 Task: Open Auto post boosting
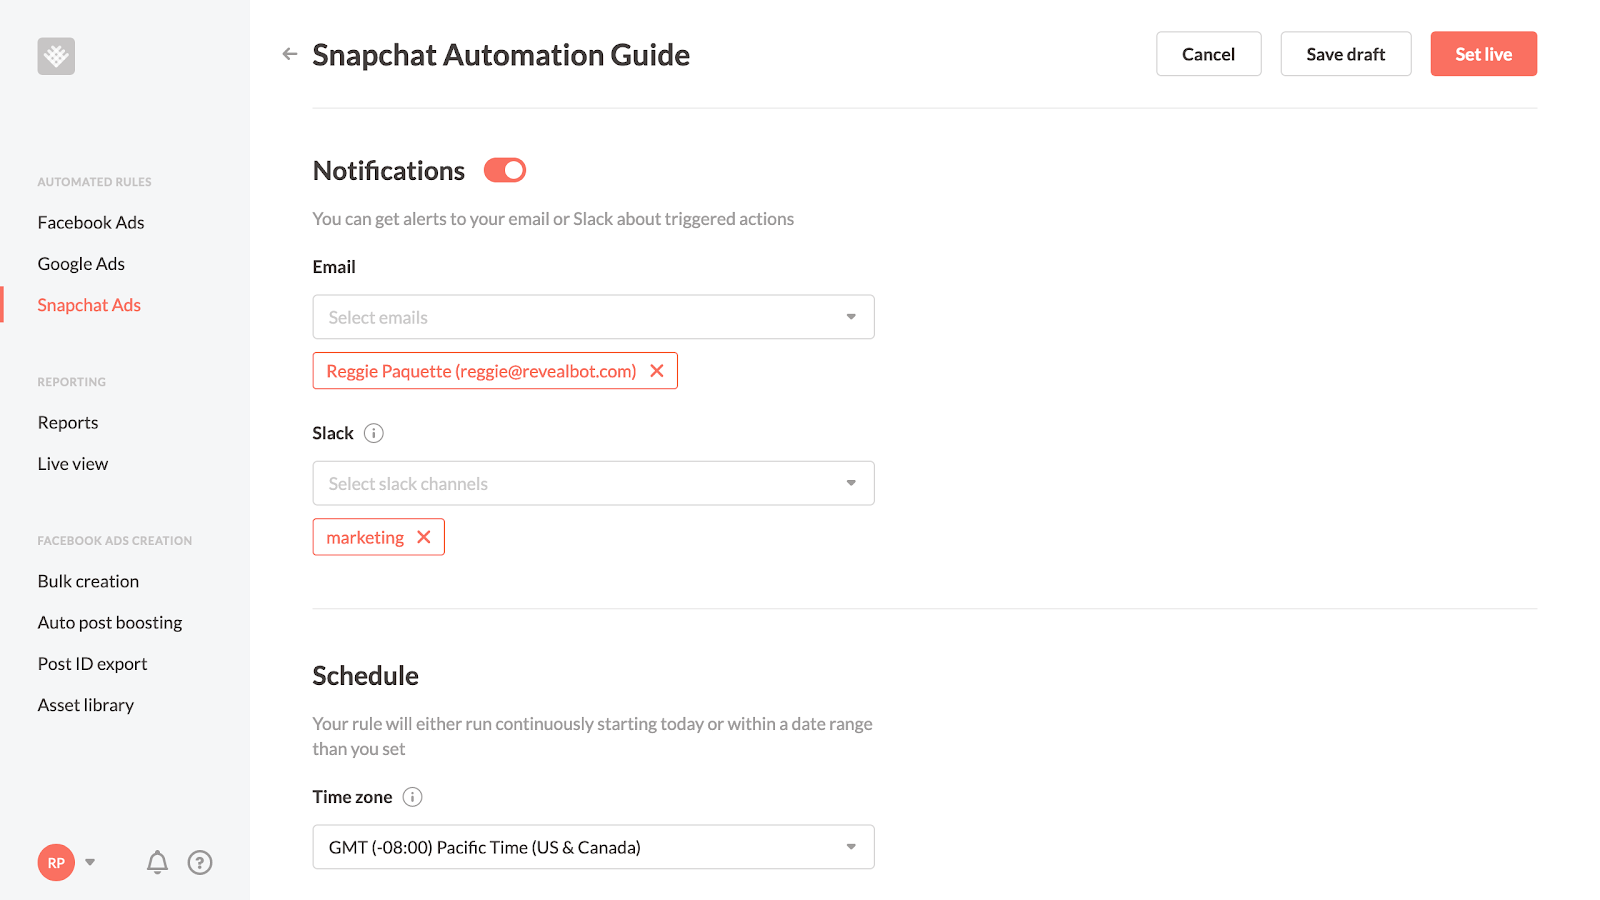click(110, 623)
